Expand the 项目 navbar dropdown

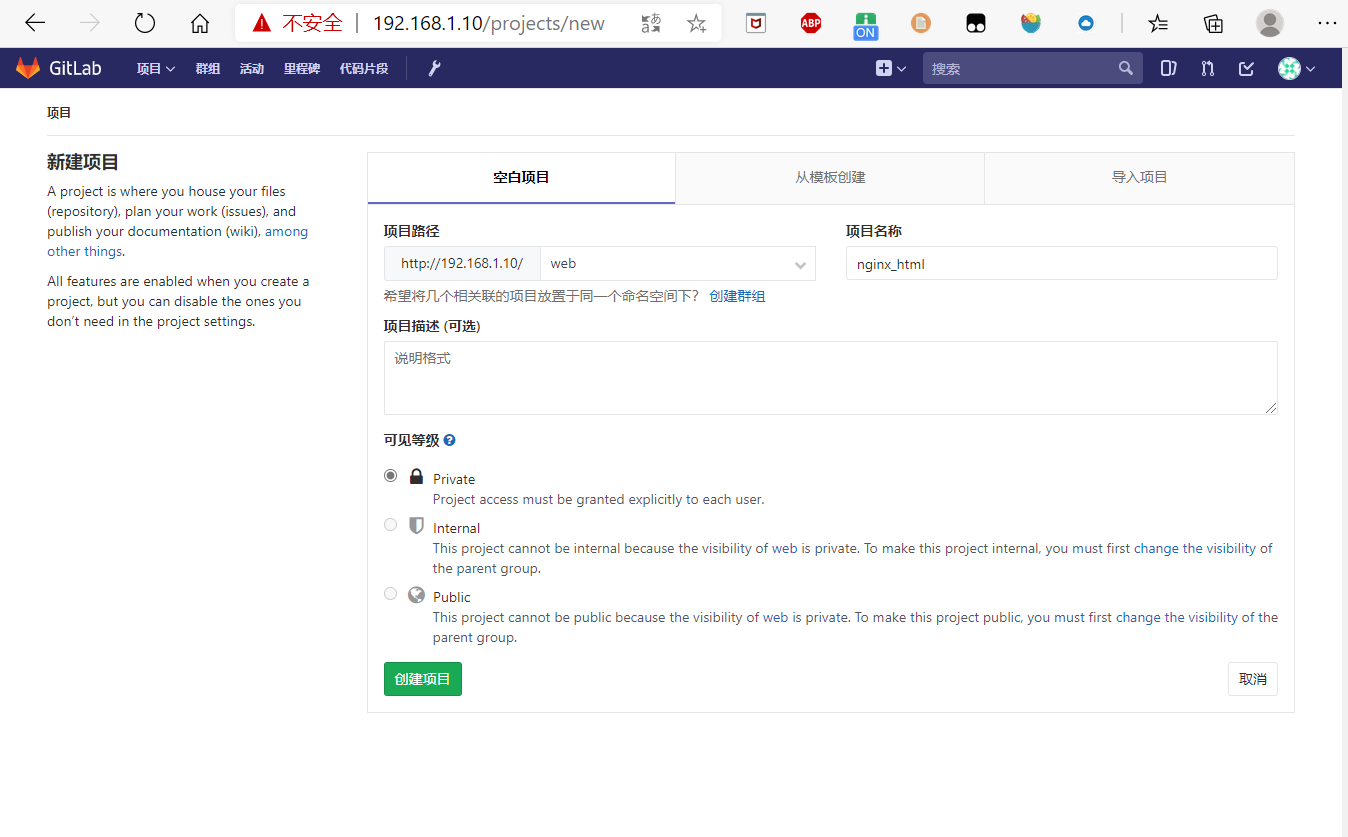click(156, 68)
